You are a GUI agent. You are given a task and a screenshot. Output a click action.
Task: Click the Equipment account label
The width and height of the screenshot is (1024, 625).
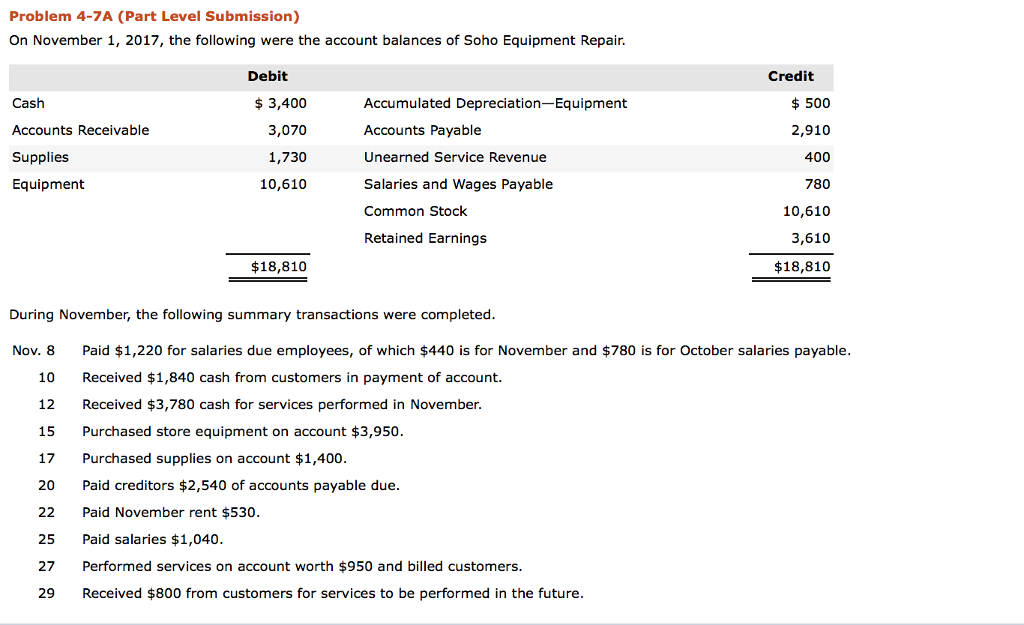pos(48,184)
